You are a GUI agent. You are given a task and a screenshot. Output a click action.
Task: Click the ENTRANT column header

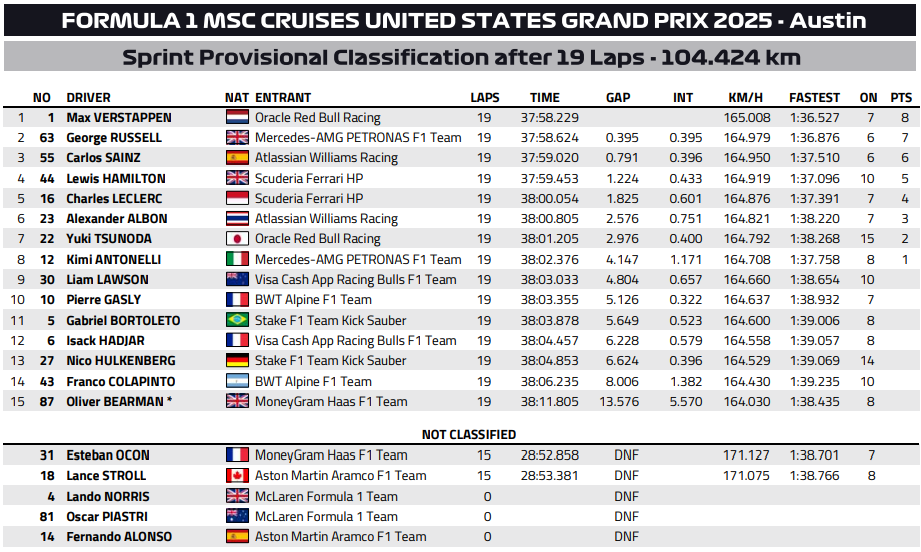tap(283, 98)
